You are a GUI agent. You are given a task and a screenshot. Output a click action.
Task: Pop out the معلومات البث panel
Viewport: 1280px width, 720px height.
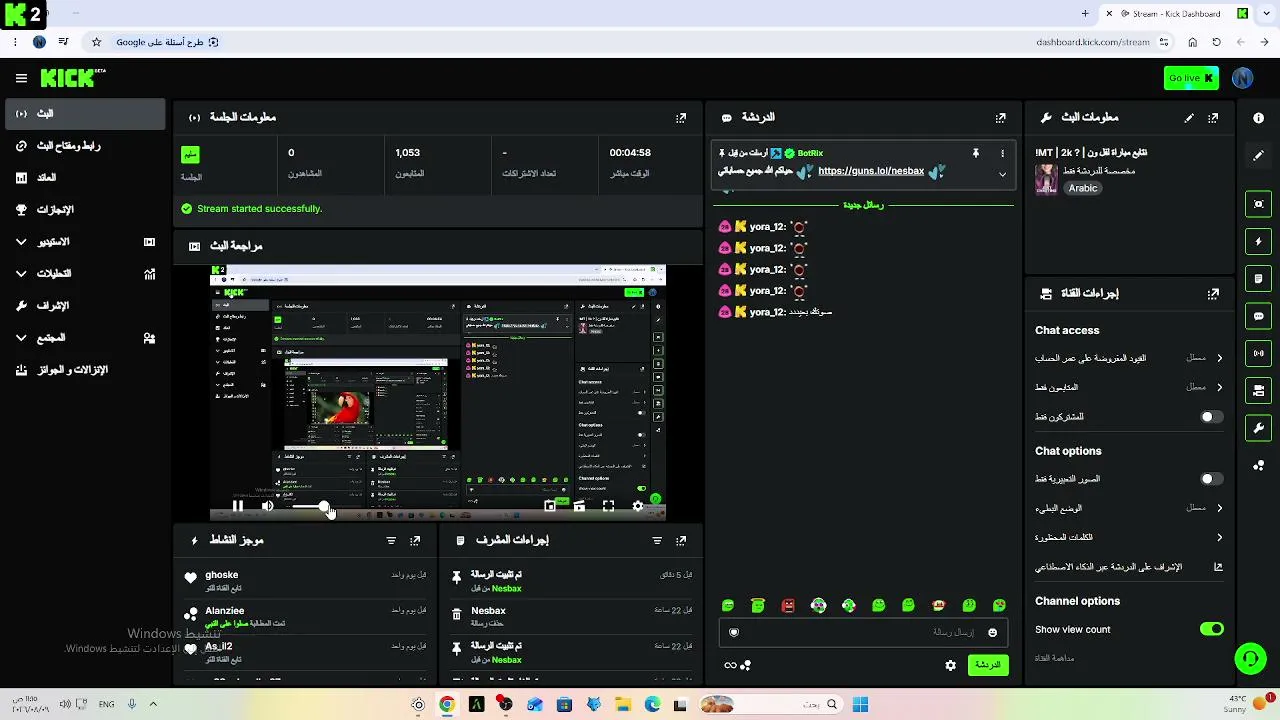pyautogui.click(x=1213, y=117)
